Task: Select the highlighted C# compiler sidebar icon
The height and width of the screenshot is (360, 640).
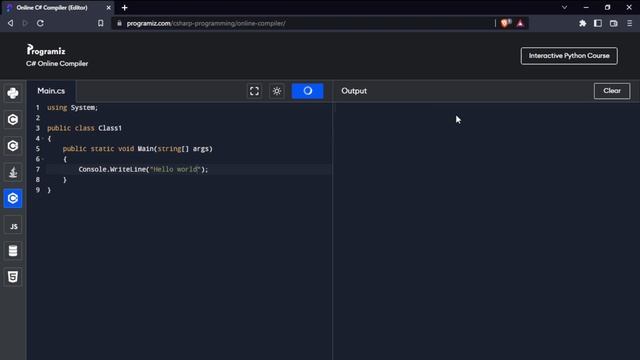Action: pyautogui.click(x=13, y=198)
